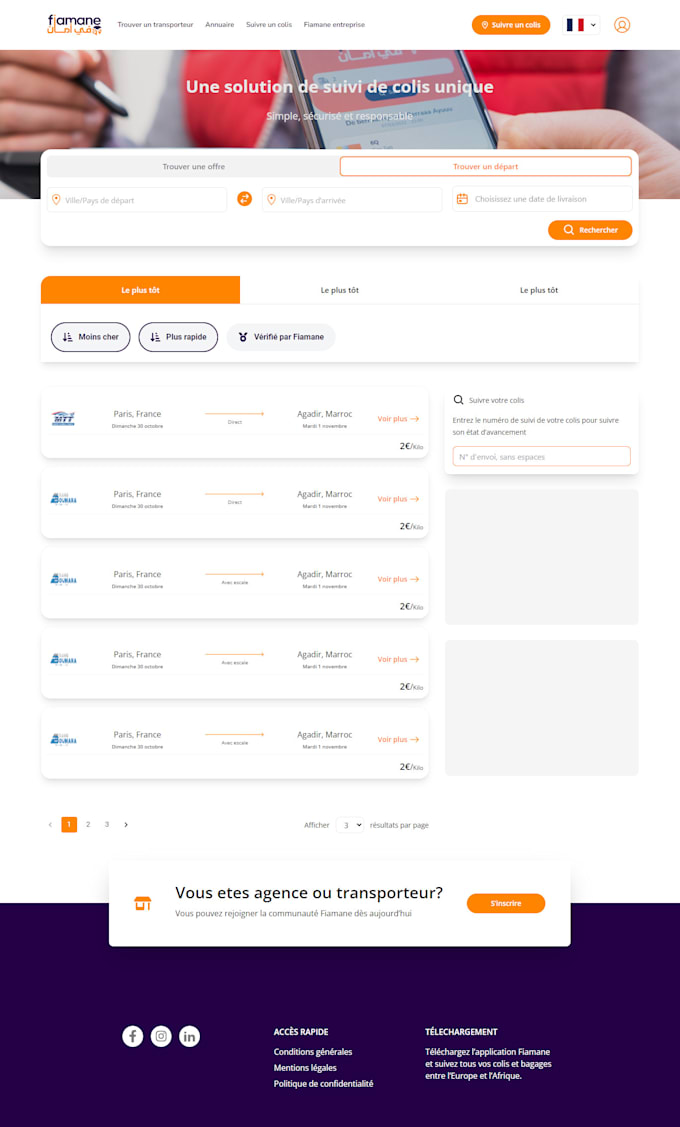Open Suivre un colis nav link
680x1127 pixels.
click(269, 24)
